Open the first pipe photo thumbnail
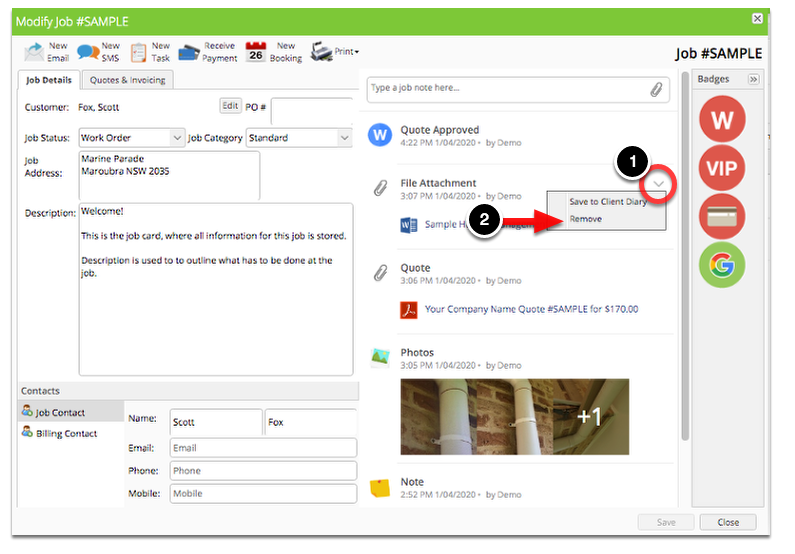 439,417
